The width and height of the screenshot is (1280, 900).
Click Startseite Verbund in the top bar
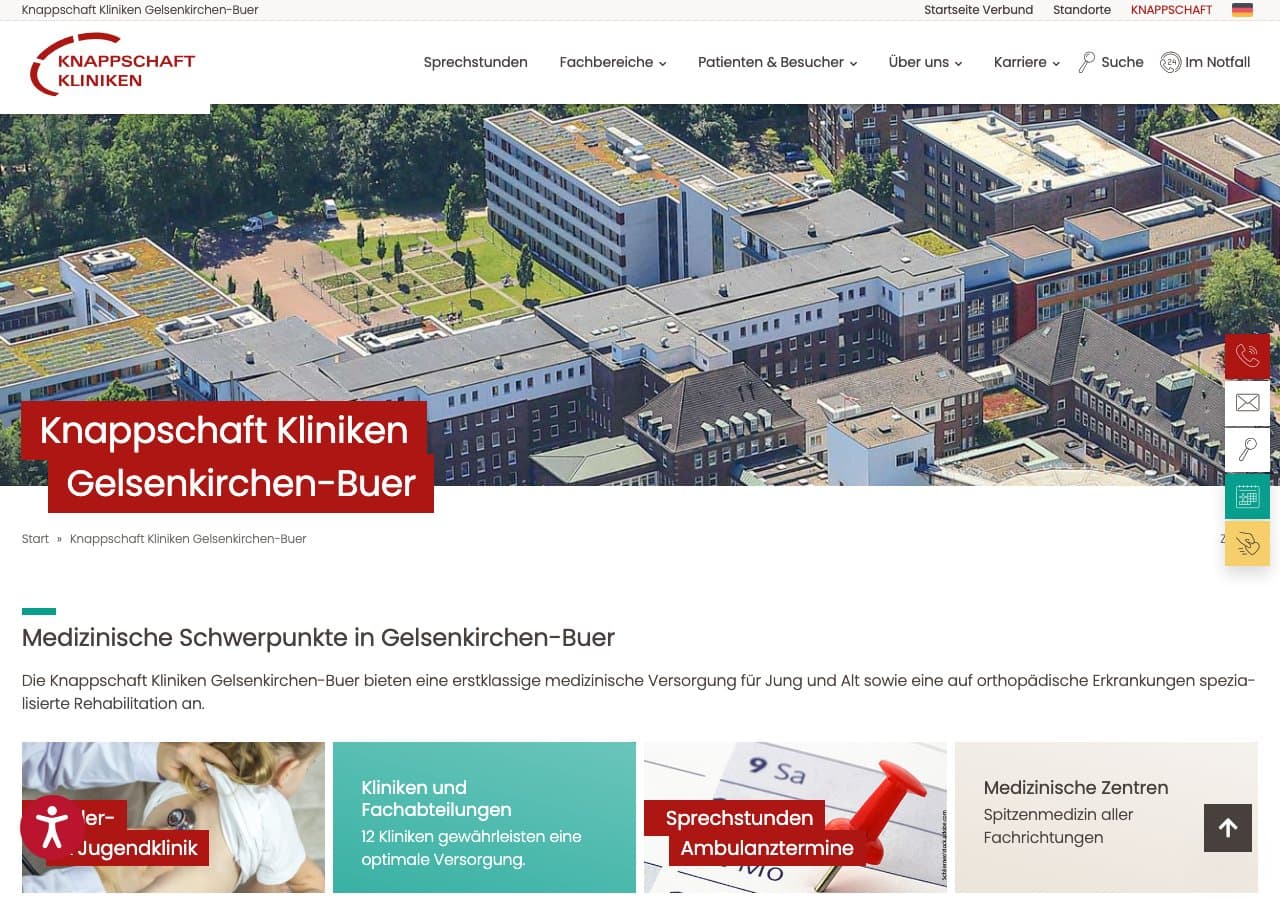[978, 10]
